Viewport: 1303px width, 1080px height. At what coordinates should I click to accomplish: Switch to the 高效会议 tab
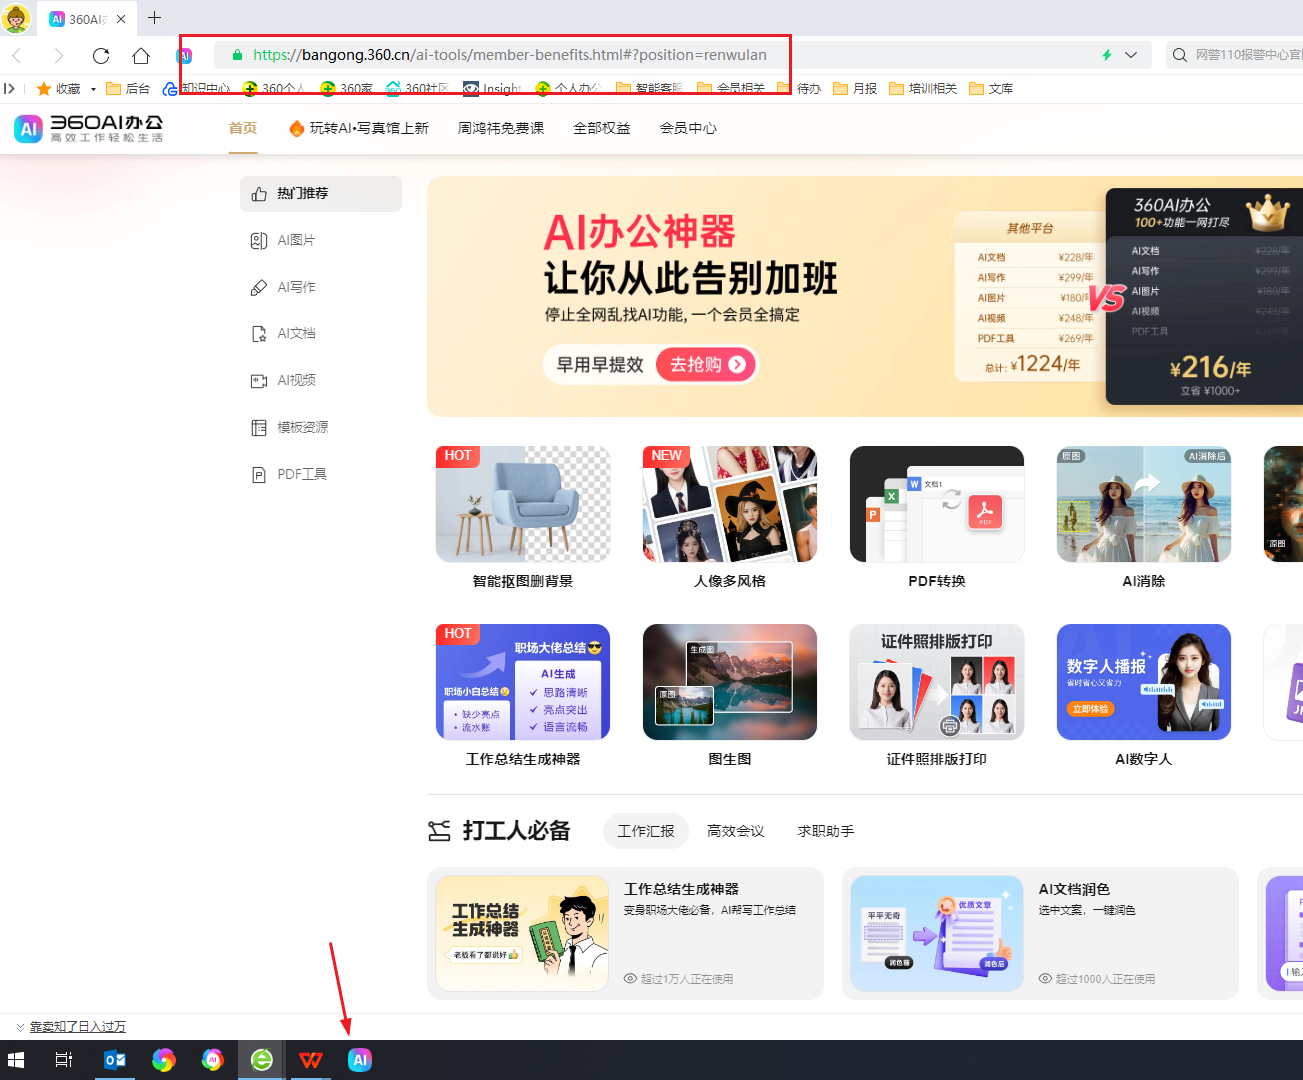click(735, 830)
